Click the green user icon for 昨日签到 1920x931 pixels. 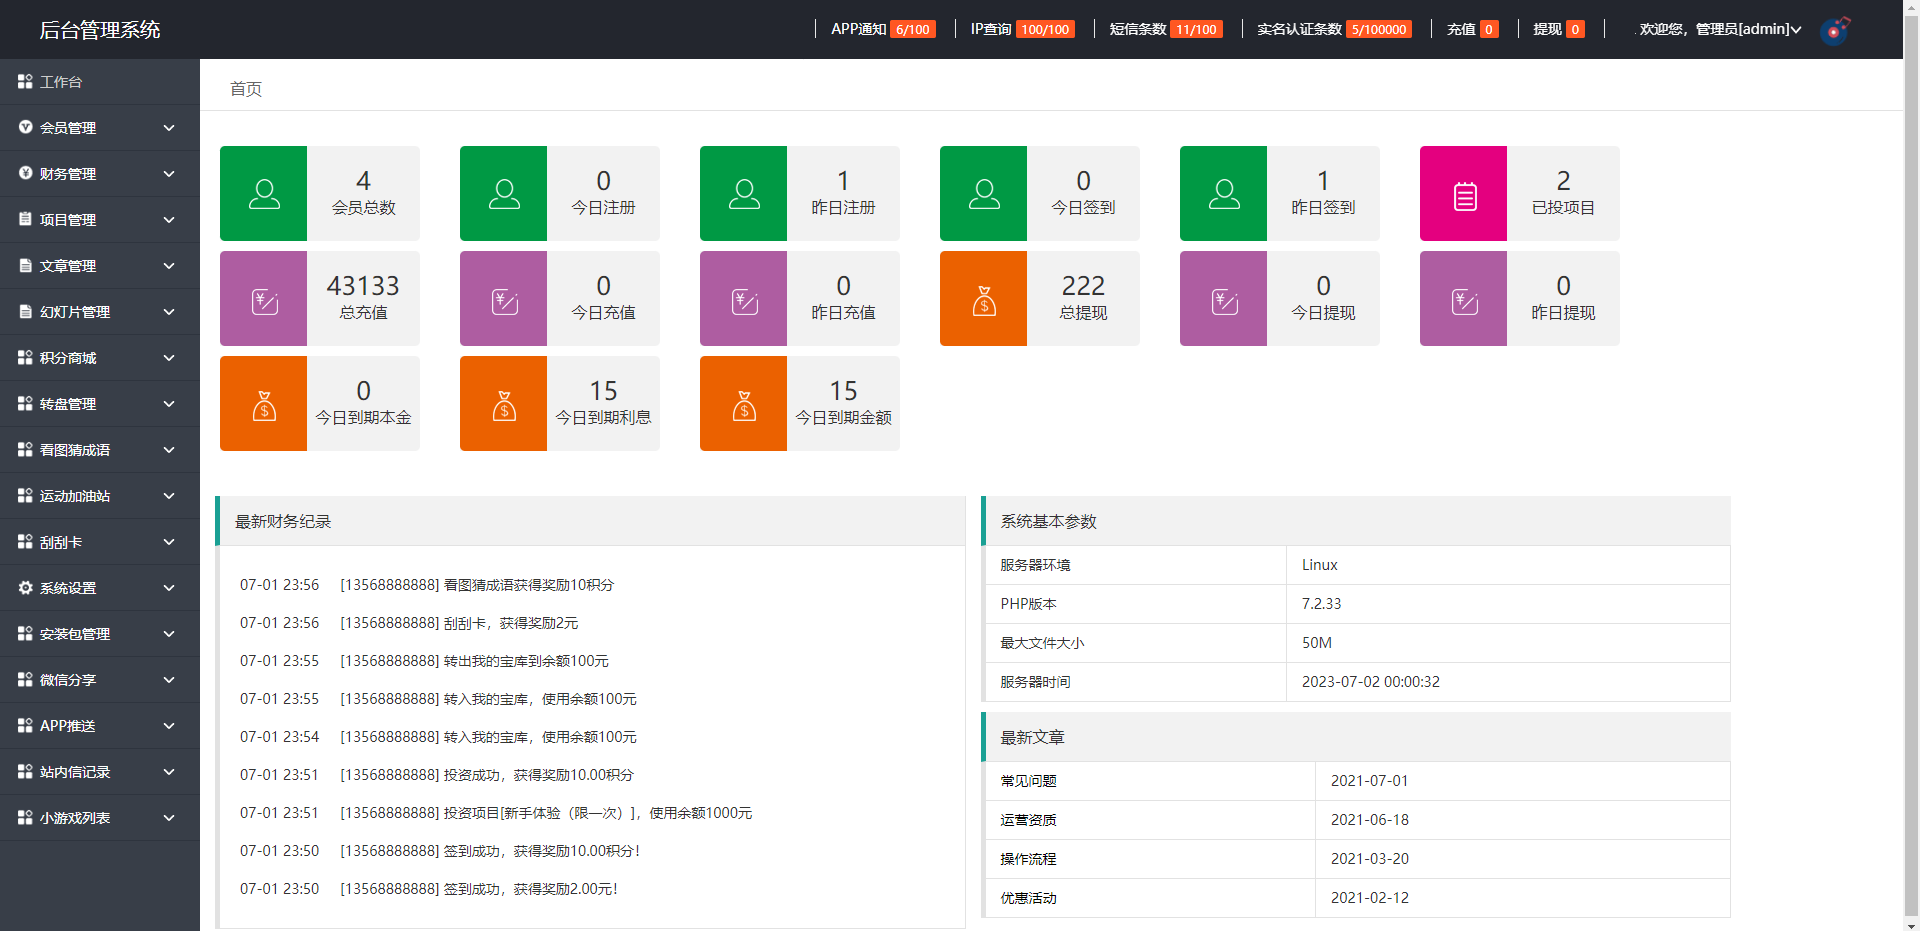(1224, 194)
